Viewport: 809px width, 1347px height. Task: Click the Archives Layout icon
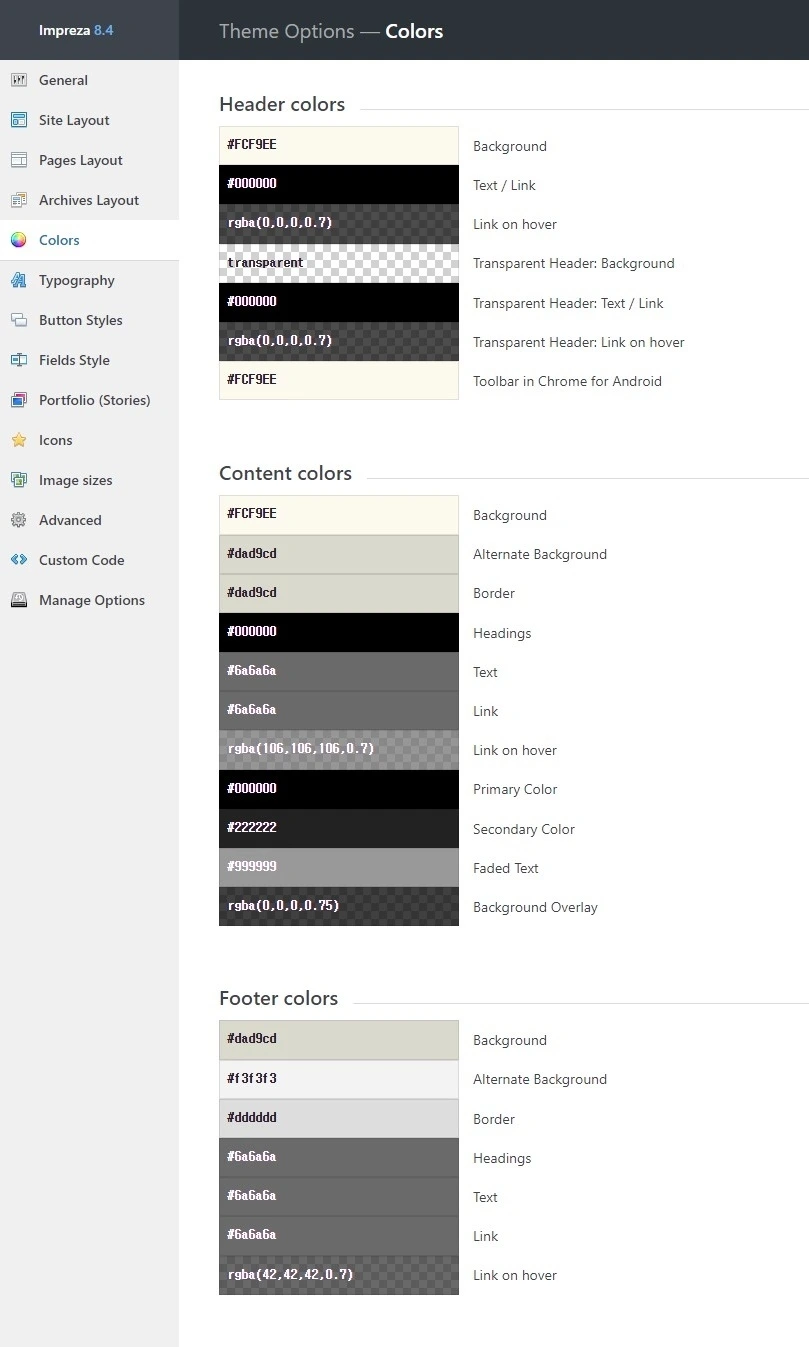pyautogui.click(x=19, y=200)
